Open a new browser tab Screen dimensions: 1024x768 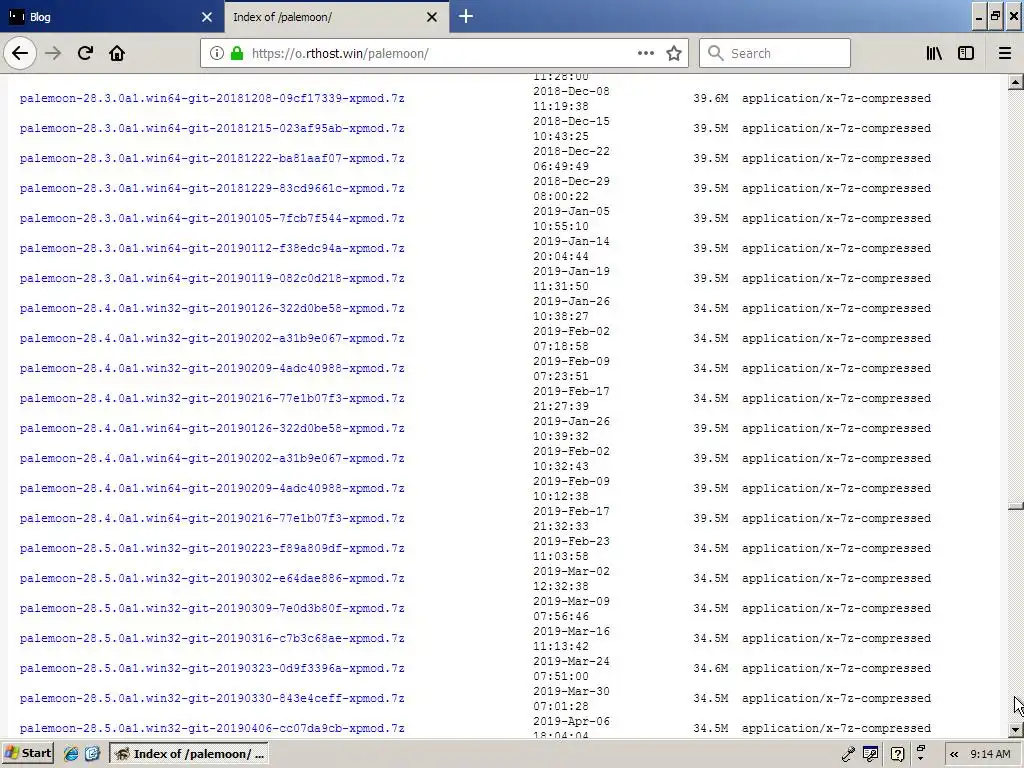coord(466,16)
